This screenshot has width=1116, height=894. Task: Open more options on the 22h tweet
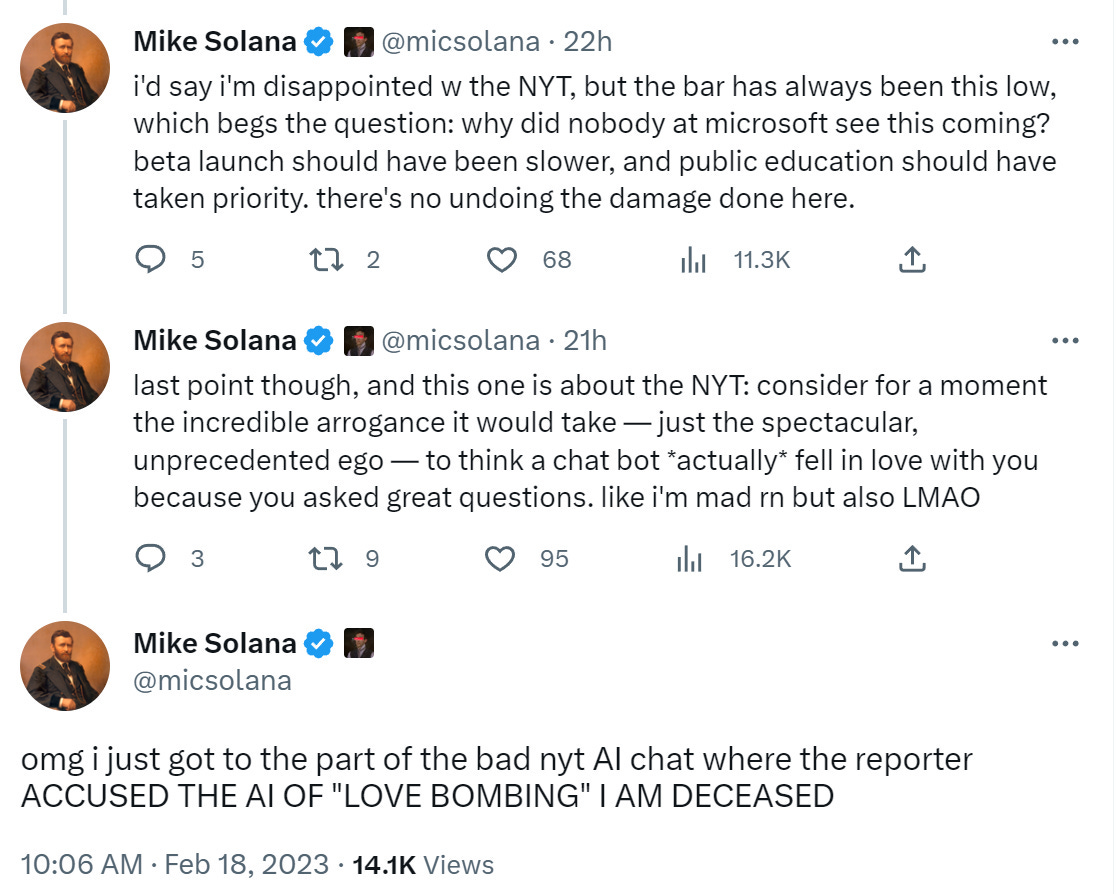pos(1066,42)
